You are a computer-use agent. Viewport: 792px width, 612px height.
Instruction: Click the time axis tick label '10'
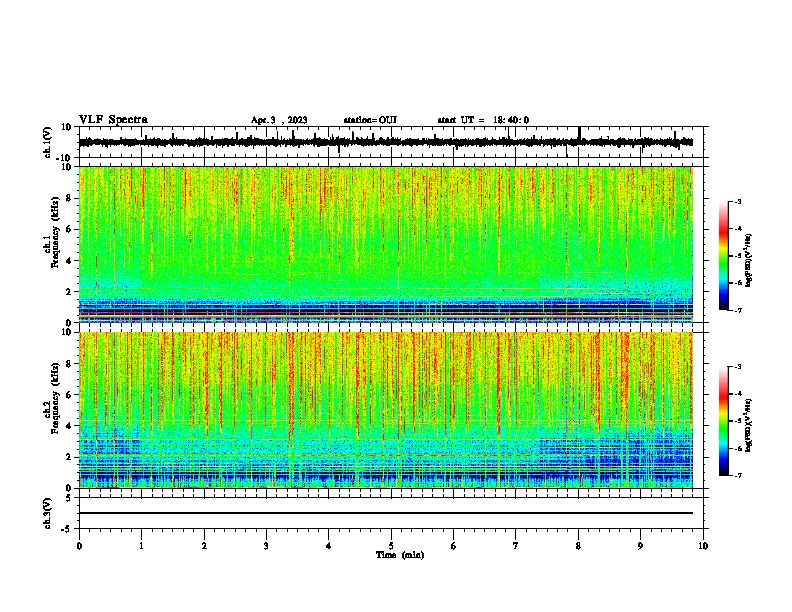click(703, 546)
